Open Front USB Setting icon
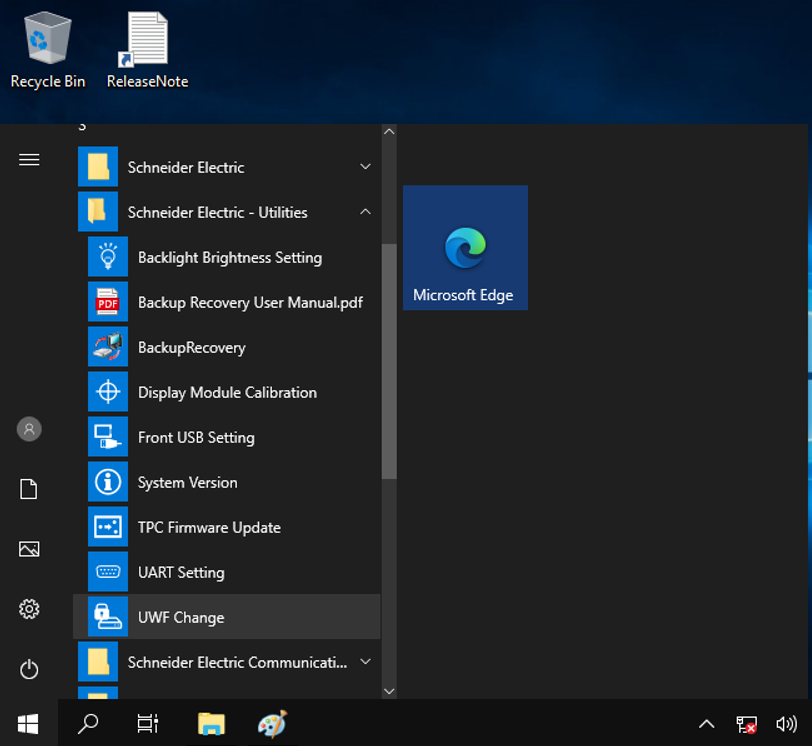Image resolution: width=812 pixels, height=746 pixels. point(108,437)
